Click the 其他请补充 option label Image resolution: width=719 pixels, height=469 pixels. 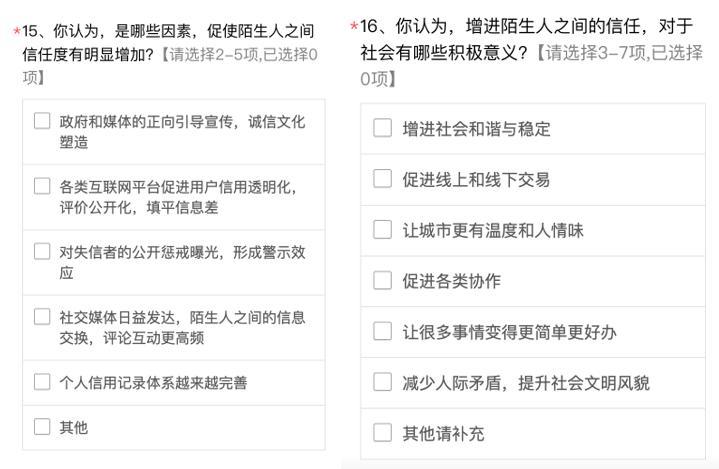click(443, 433)
